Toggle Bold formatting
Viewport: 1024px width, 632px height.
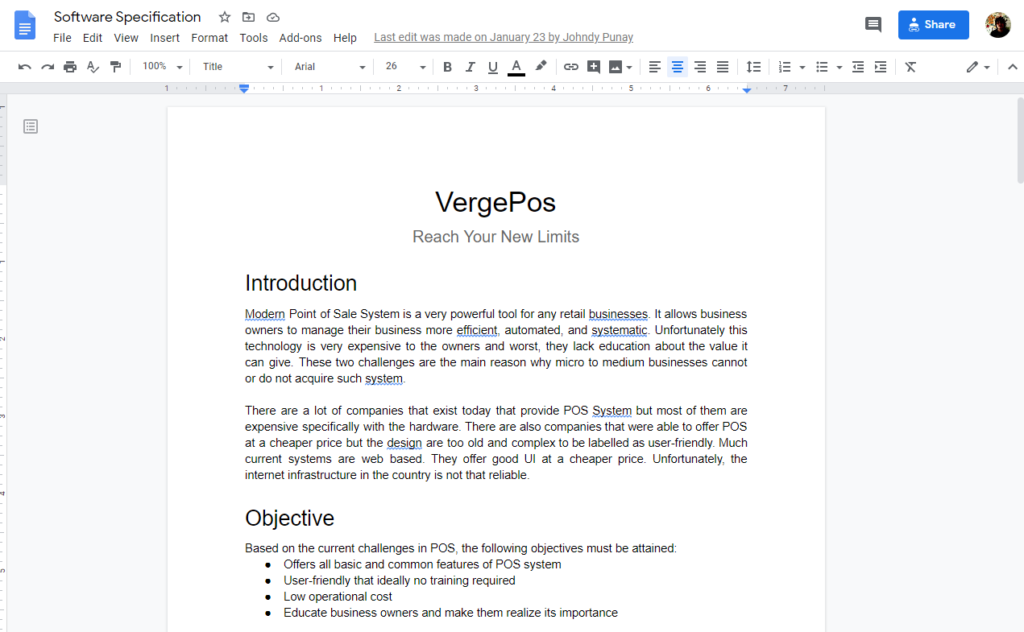(447, 67)
